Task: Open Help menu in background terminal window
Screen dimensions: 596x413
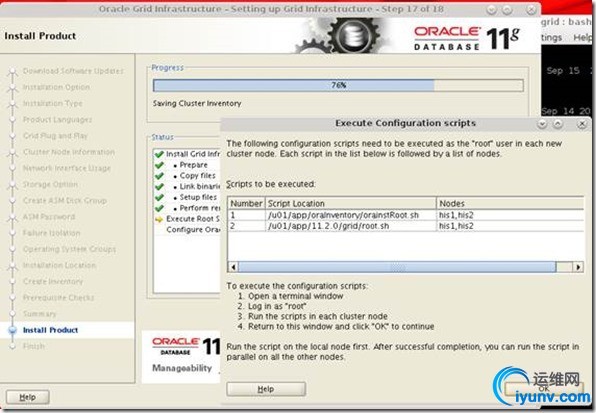Action: pyautogui.click(x=582, y=38)
